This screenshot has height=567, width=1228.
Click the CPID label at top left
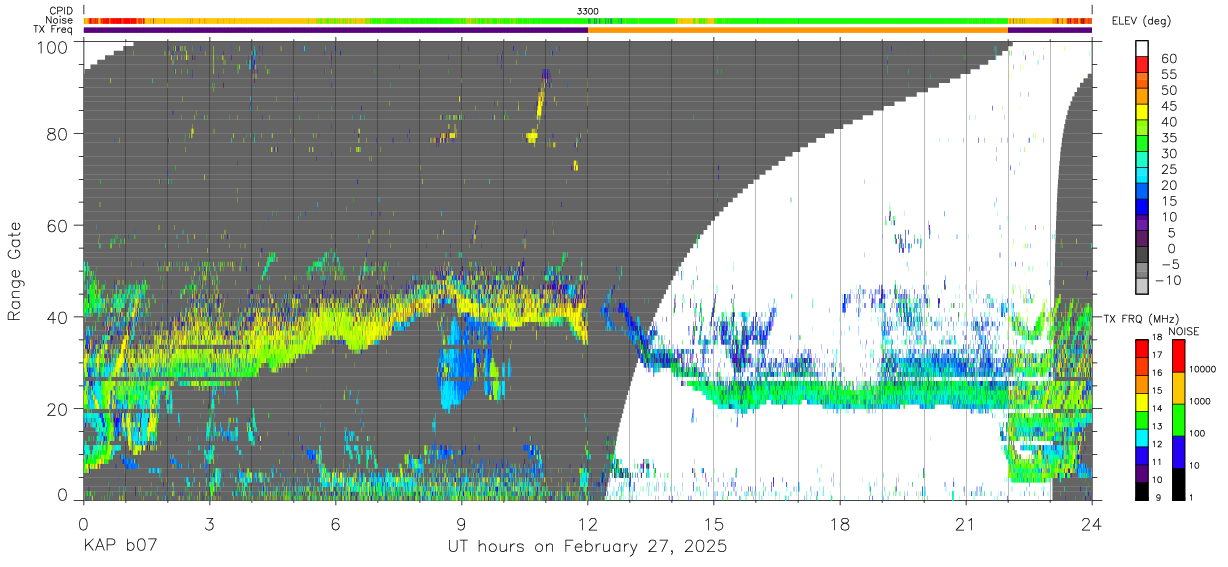[x=60, y=11]
